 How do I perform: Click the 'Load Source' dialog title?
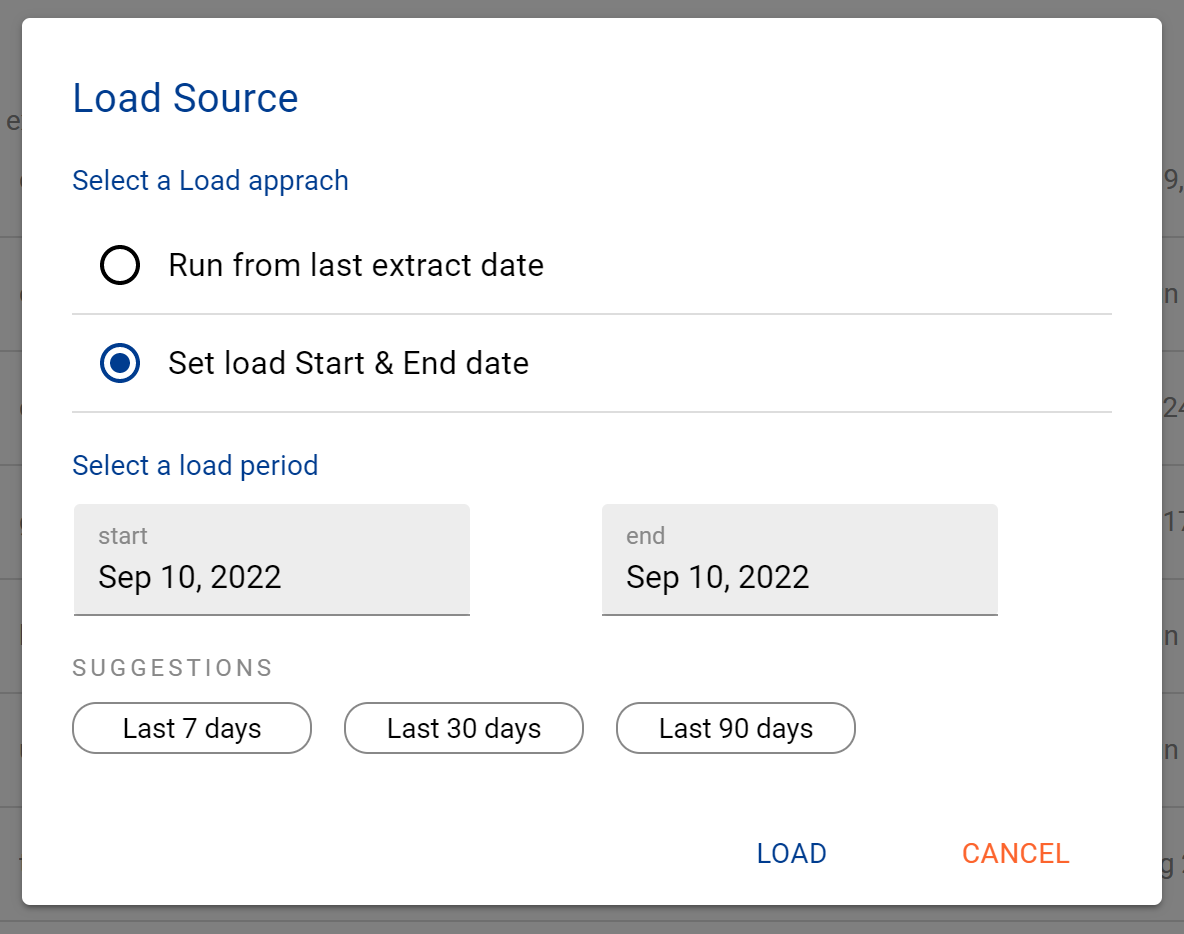(x=185, y=97)
